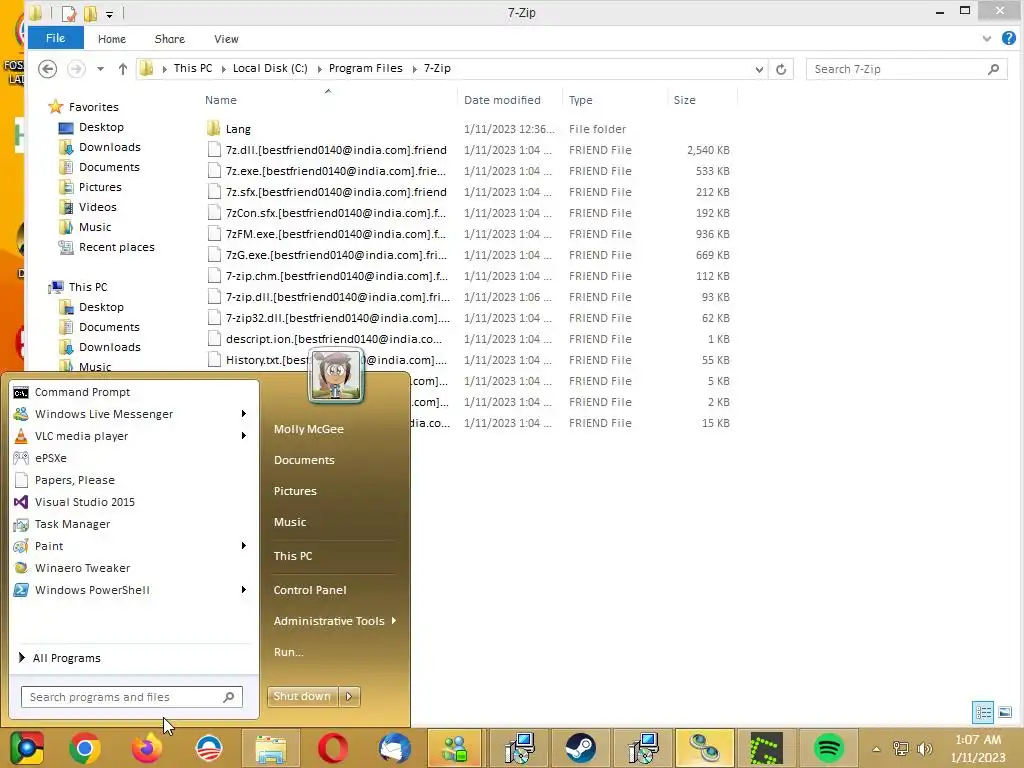Expand Windows PowerShell jump list arrow
1024x768 pixels.
244,590
